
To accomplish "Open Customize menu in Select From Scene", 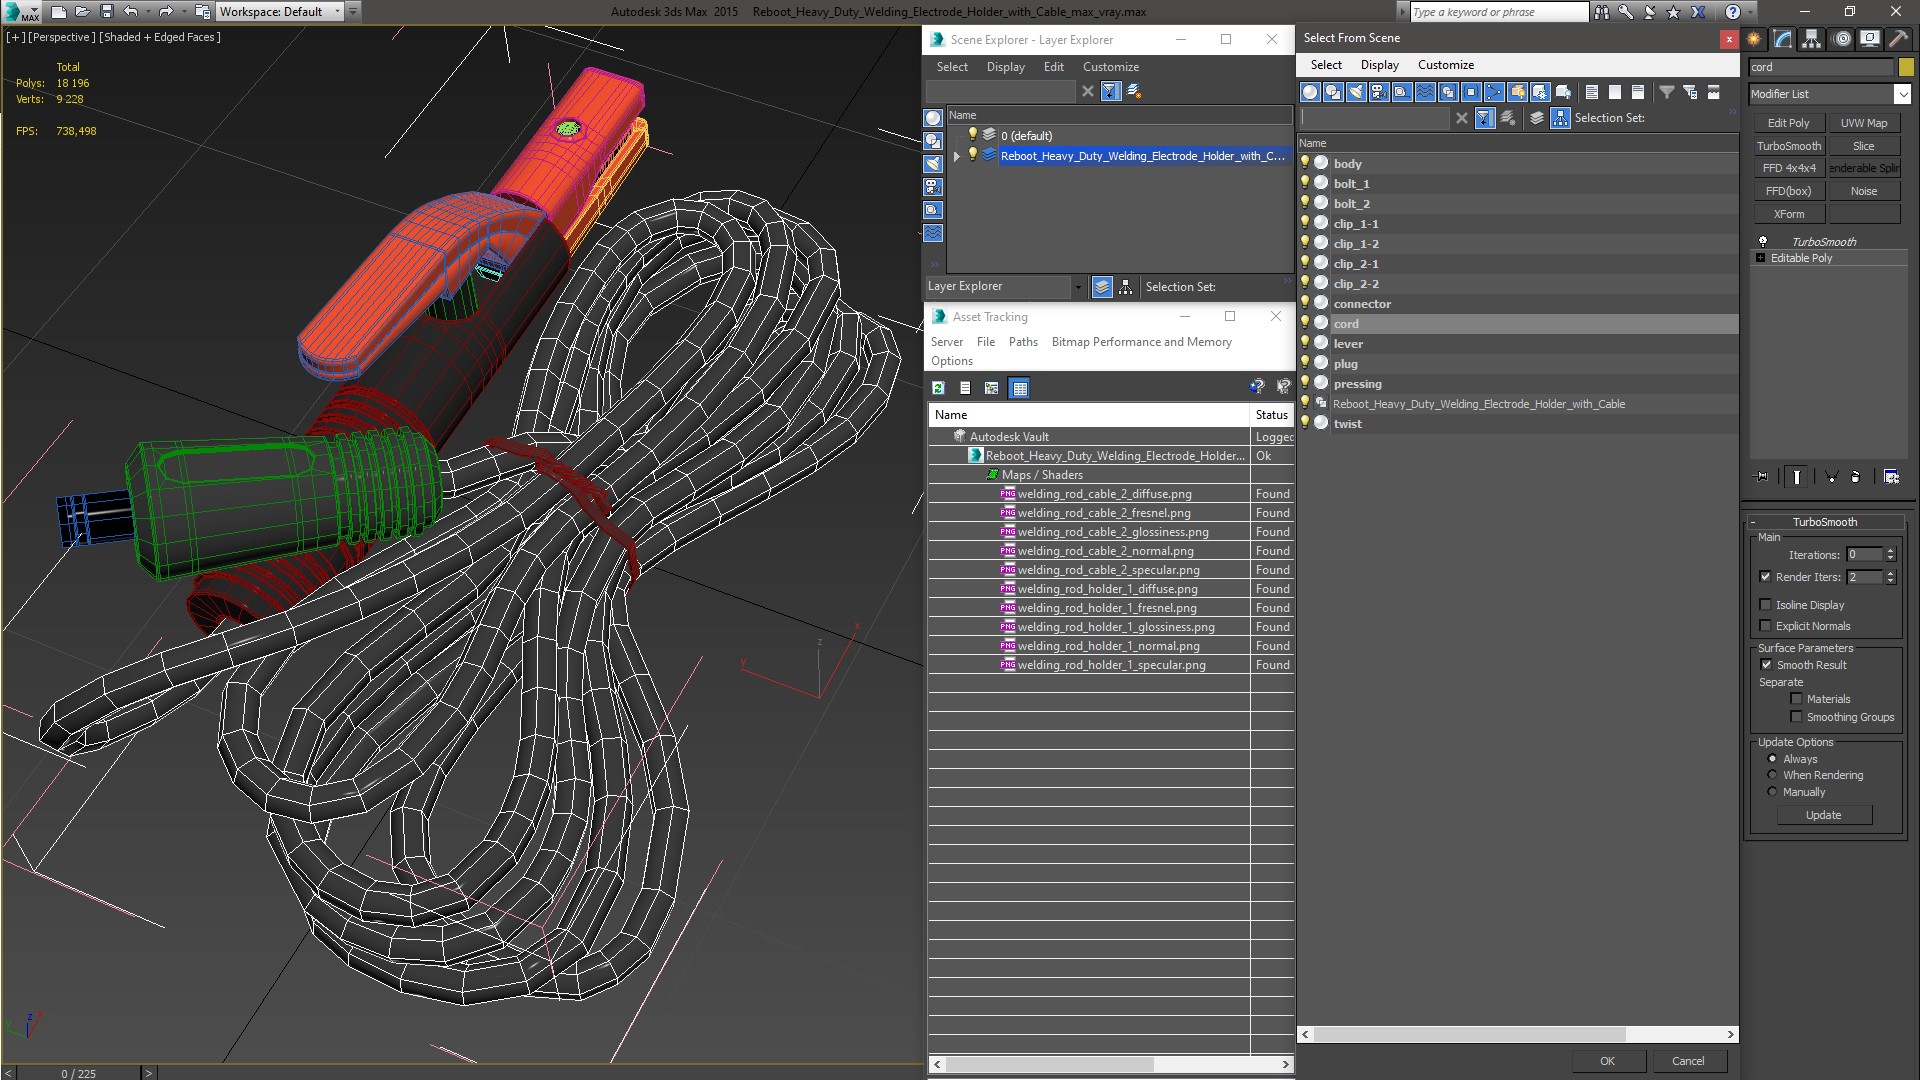I will (x=1445, y=65).
